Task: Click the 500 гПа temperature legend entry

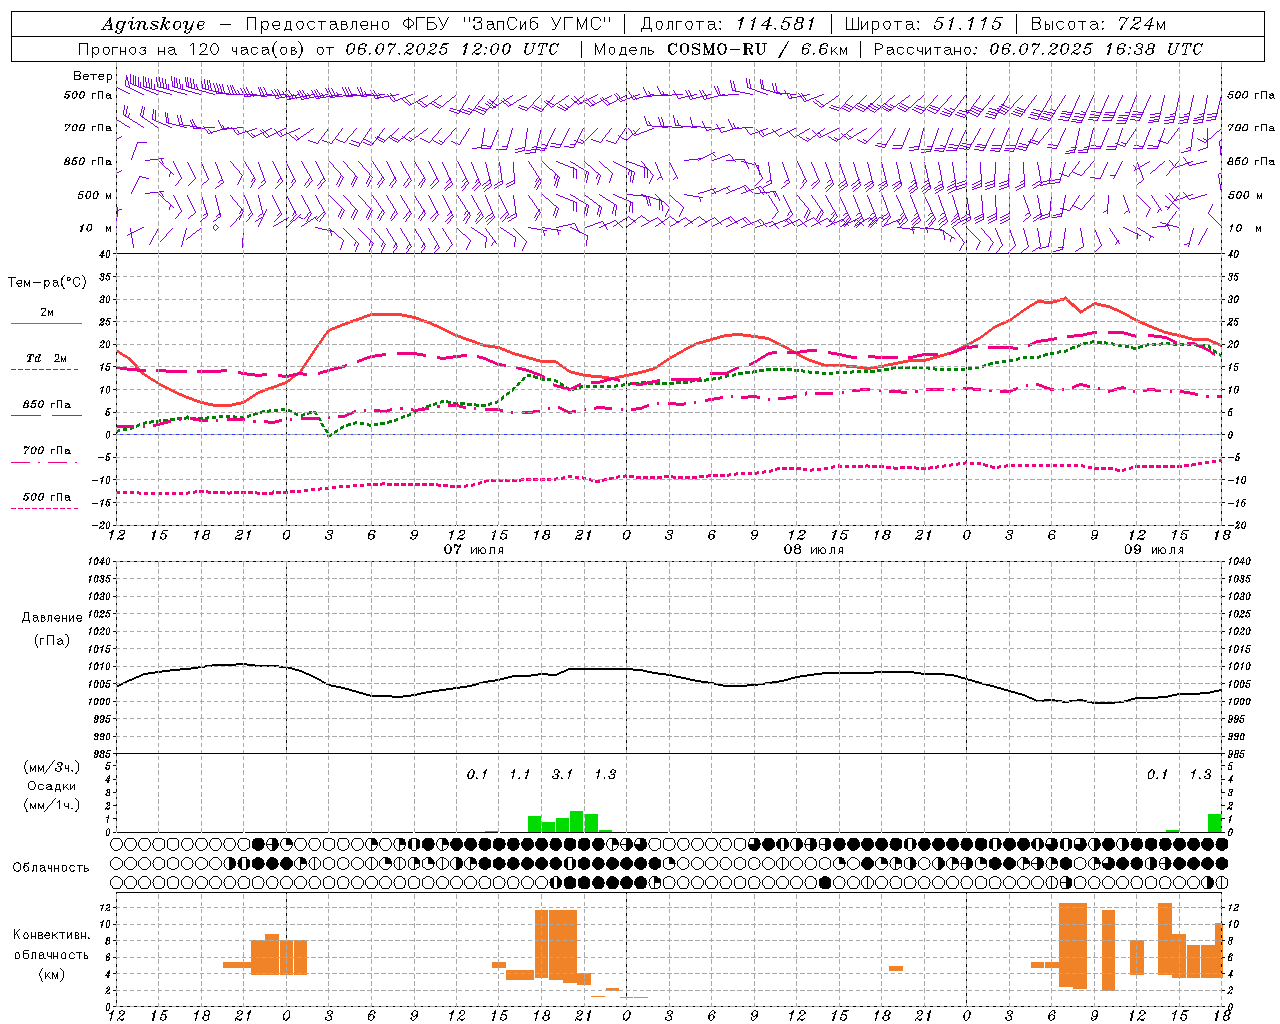Action: [x=47, y=497]
